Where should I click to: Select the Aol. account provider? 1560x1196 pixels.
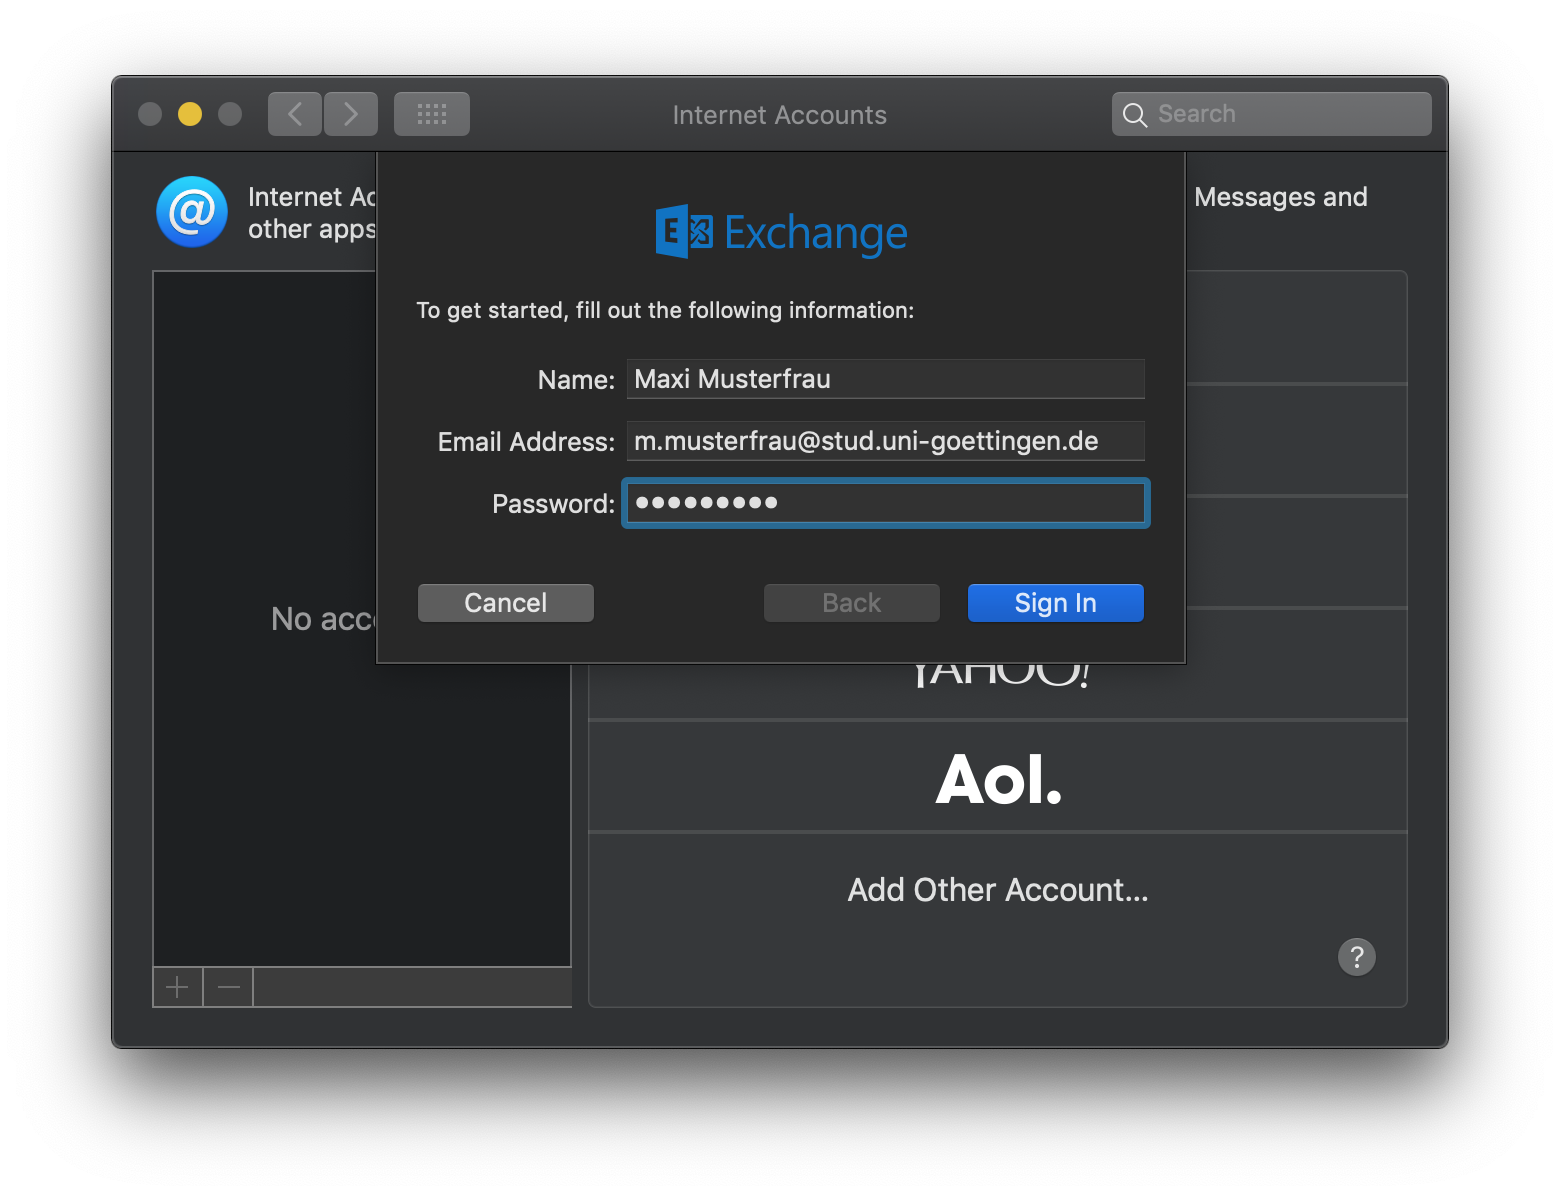(998, 777)
